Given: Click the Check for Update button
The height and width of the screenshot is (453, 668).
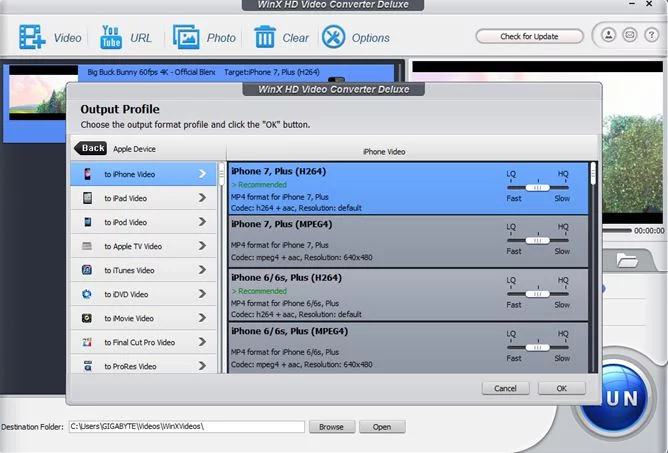Looking at the screenshot, I should [529, 36].
